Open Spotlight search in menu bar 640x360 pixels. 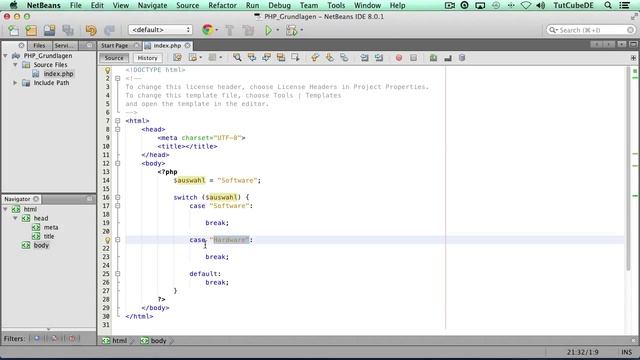pyautogui.click(x=608, y=5)
